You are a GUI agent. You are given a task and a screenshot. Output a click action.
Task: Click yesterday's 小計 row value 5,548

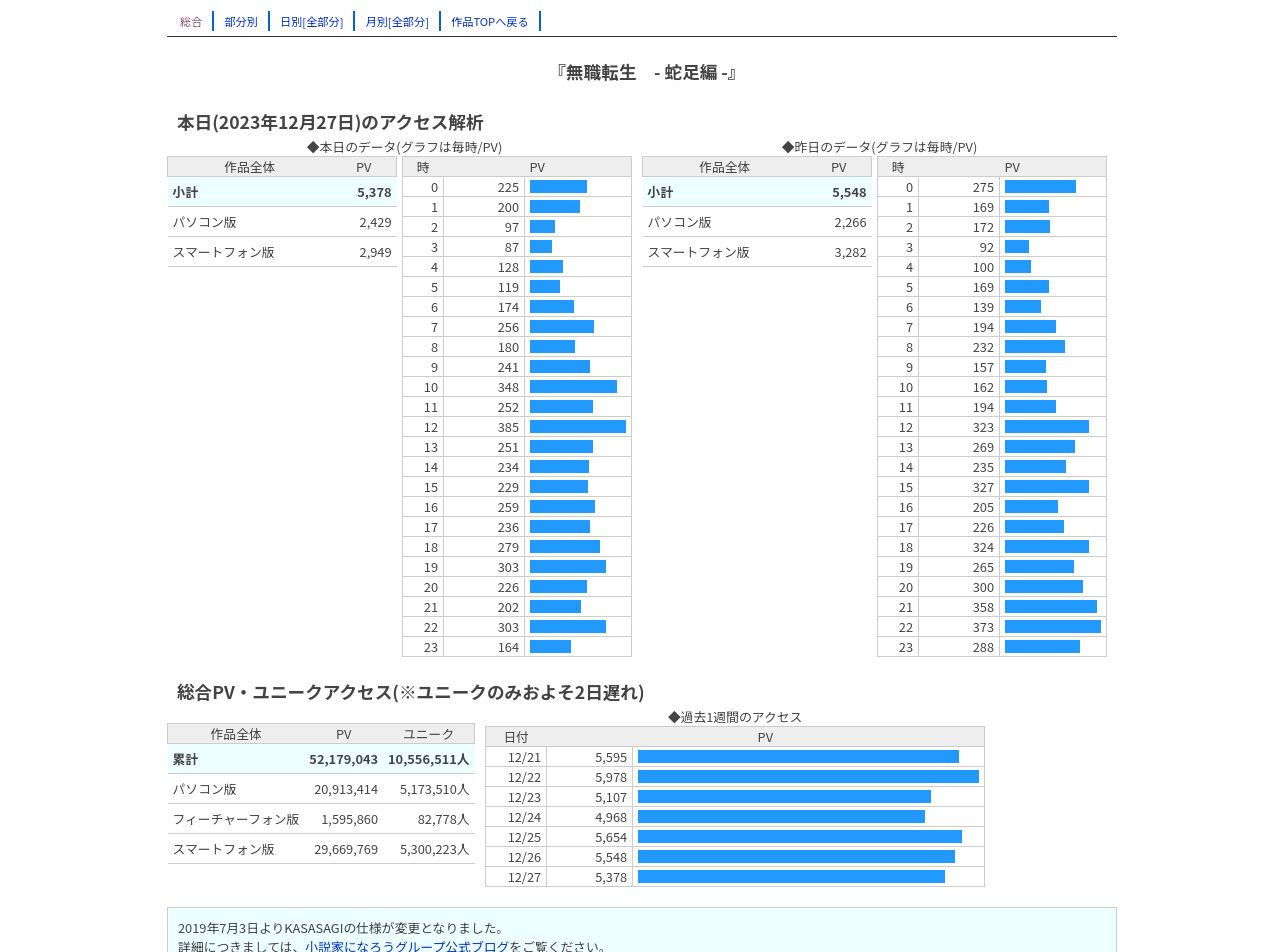849,192
